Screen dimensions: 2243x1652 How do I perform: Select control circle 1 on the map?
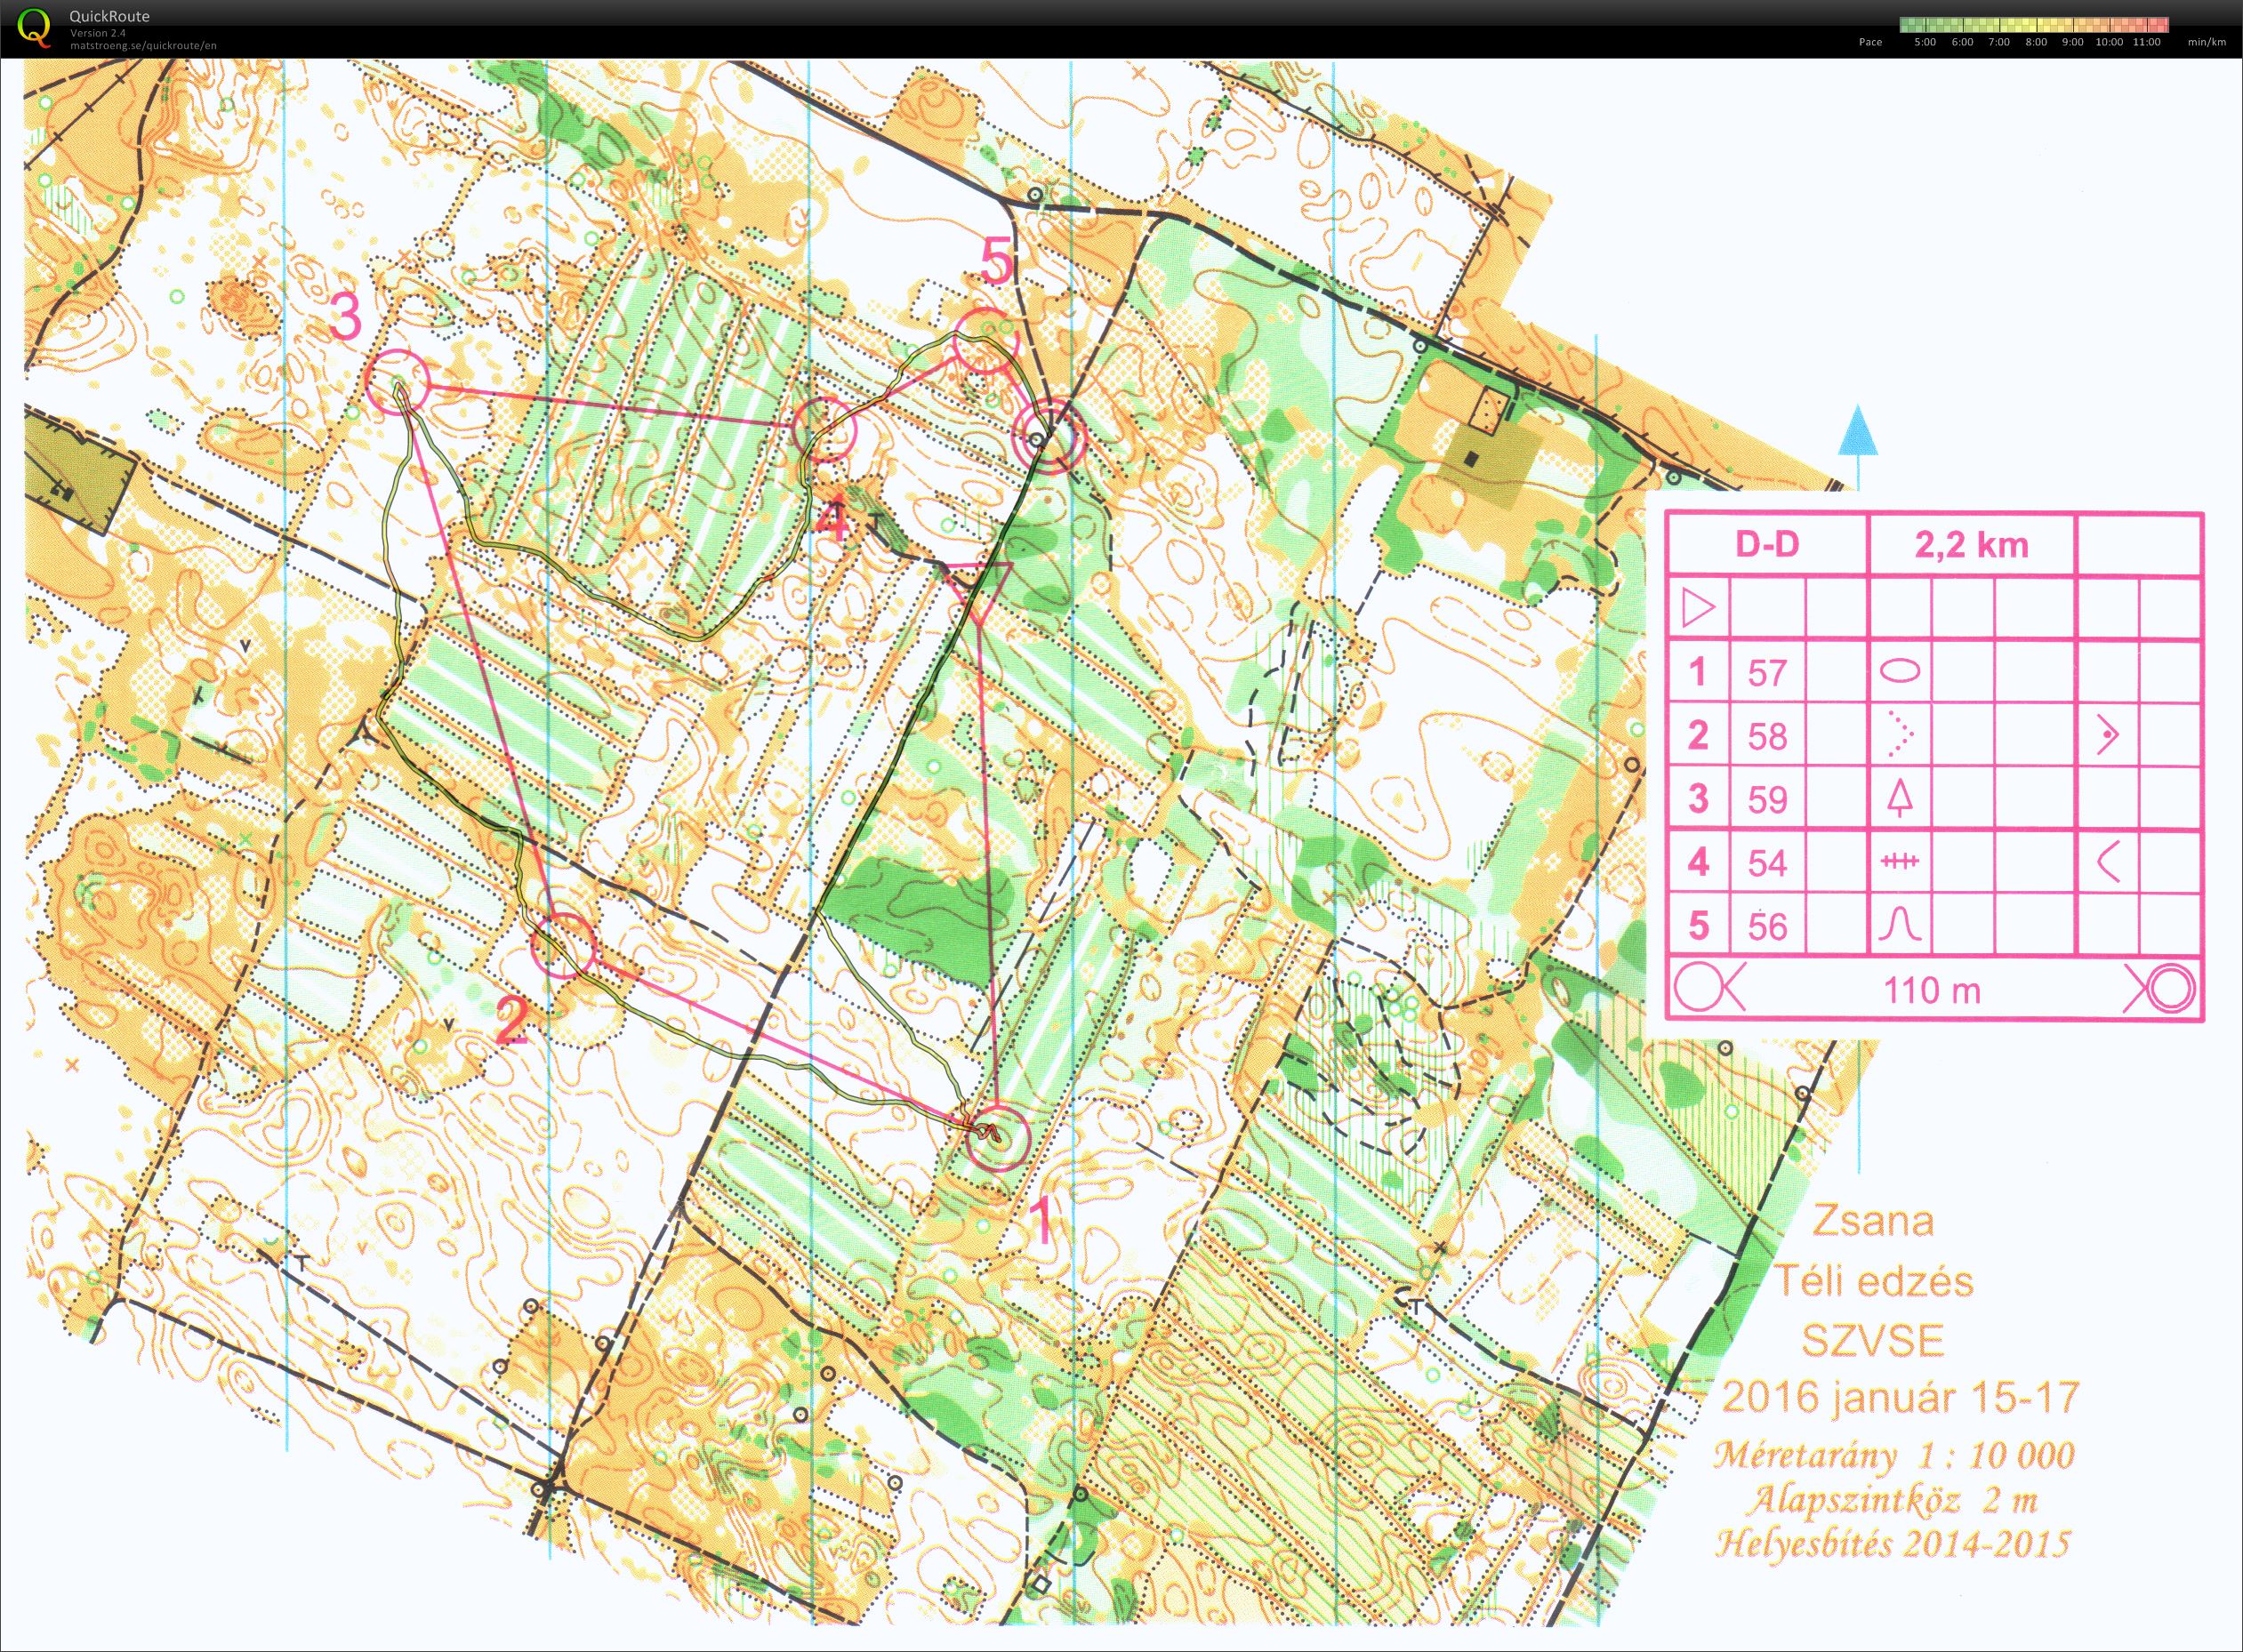coord(998,1137)
